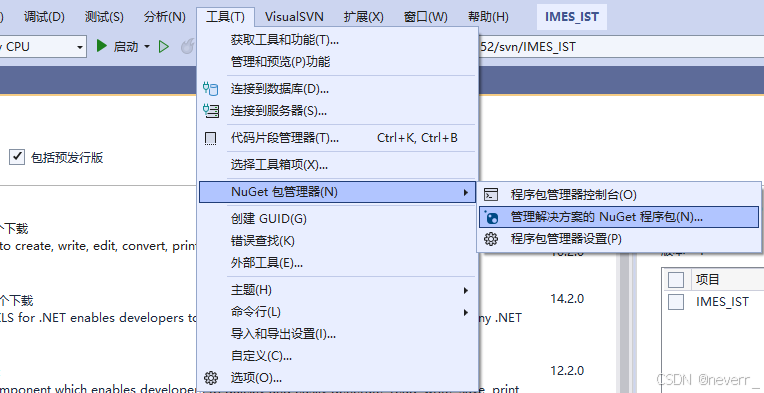This screenshot has height=393, width=764.
Task: Click the outlined Start Without Debugging arrow
Action: [x=164, y=47]
